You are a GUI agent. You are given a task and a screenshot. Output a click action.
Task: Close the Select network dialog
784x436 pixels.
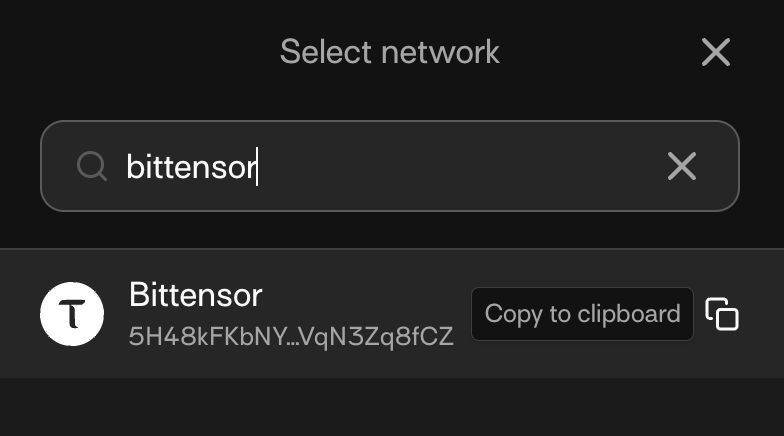click(x=715, y=52)
